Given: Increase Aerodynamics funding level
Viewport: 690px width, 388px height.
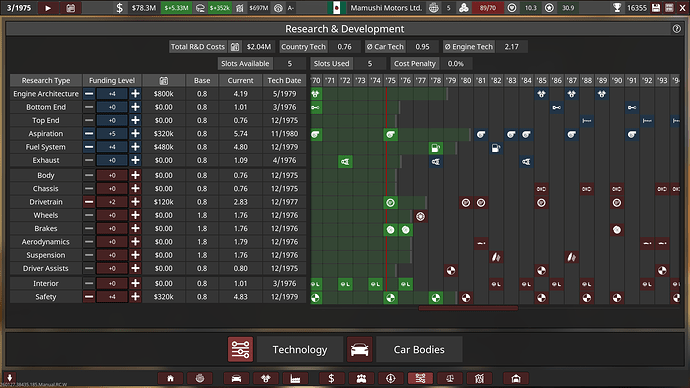Looking at the screenshot, I should [x=136, y=242].
